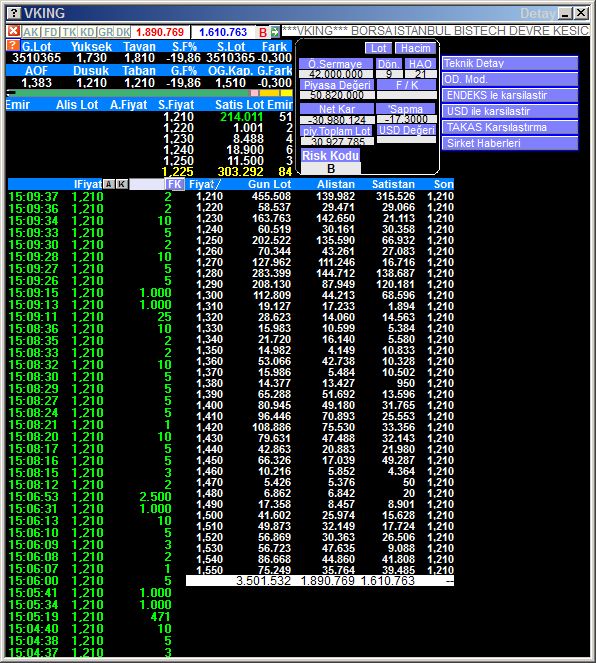Screen dimensions: 596x663
Task: Toggle the small K filter button
Action: (122, 184)
